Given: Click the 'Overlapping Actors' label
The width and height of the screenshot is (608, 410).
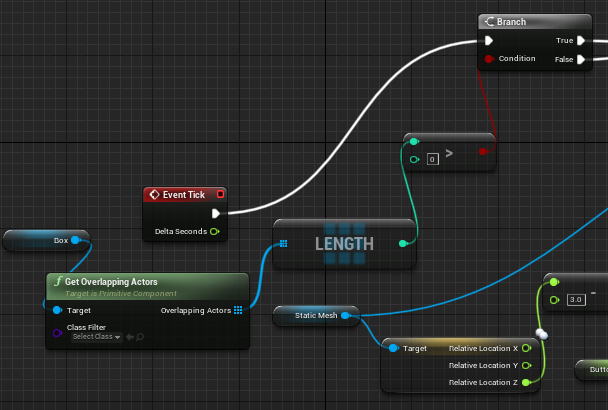Looking at the screenshot, I should [196, 311].
